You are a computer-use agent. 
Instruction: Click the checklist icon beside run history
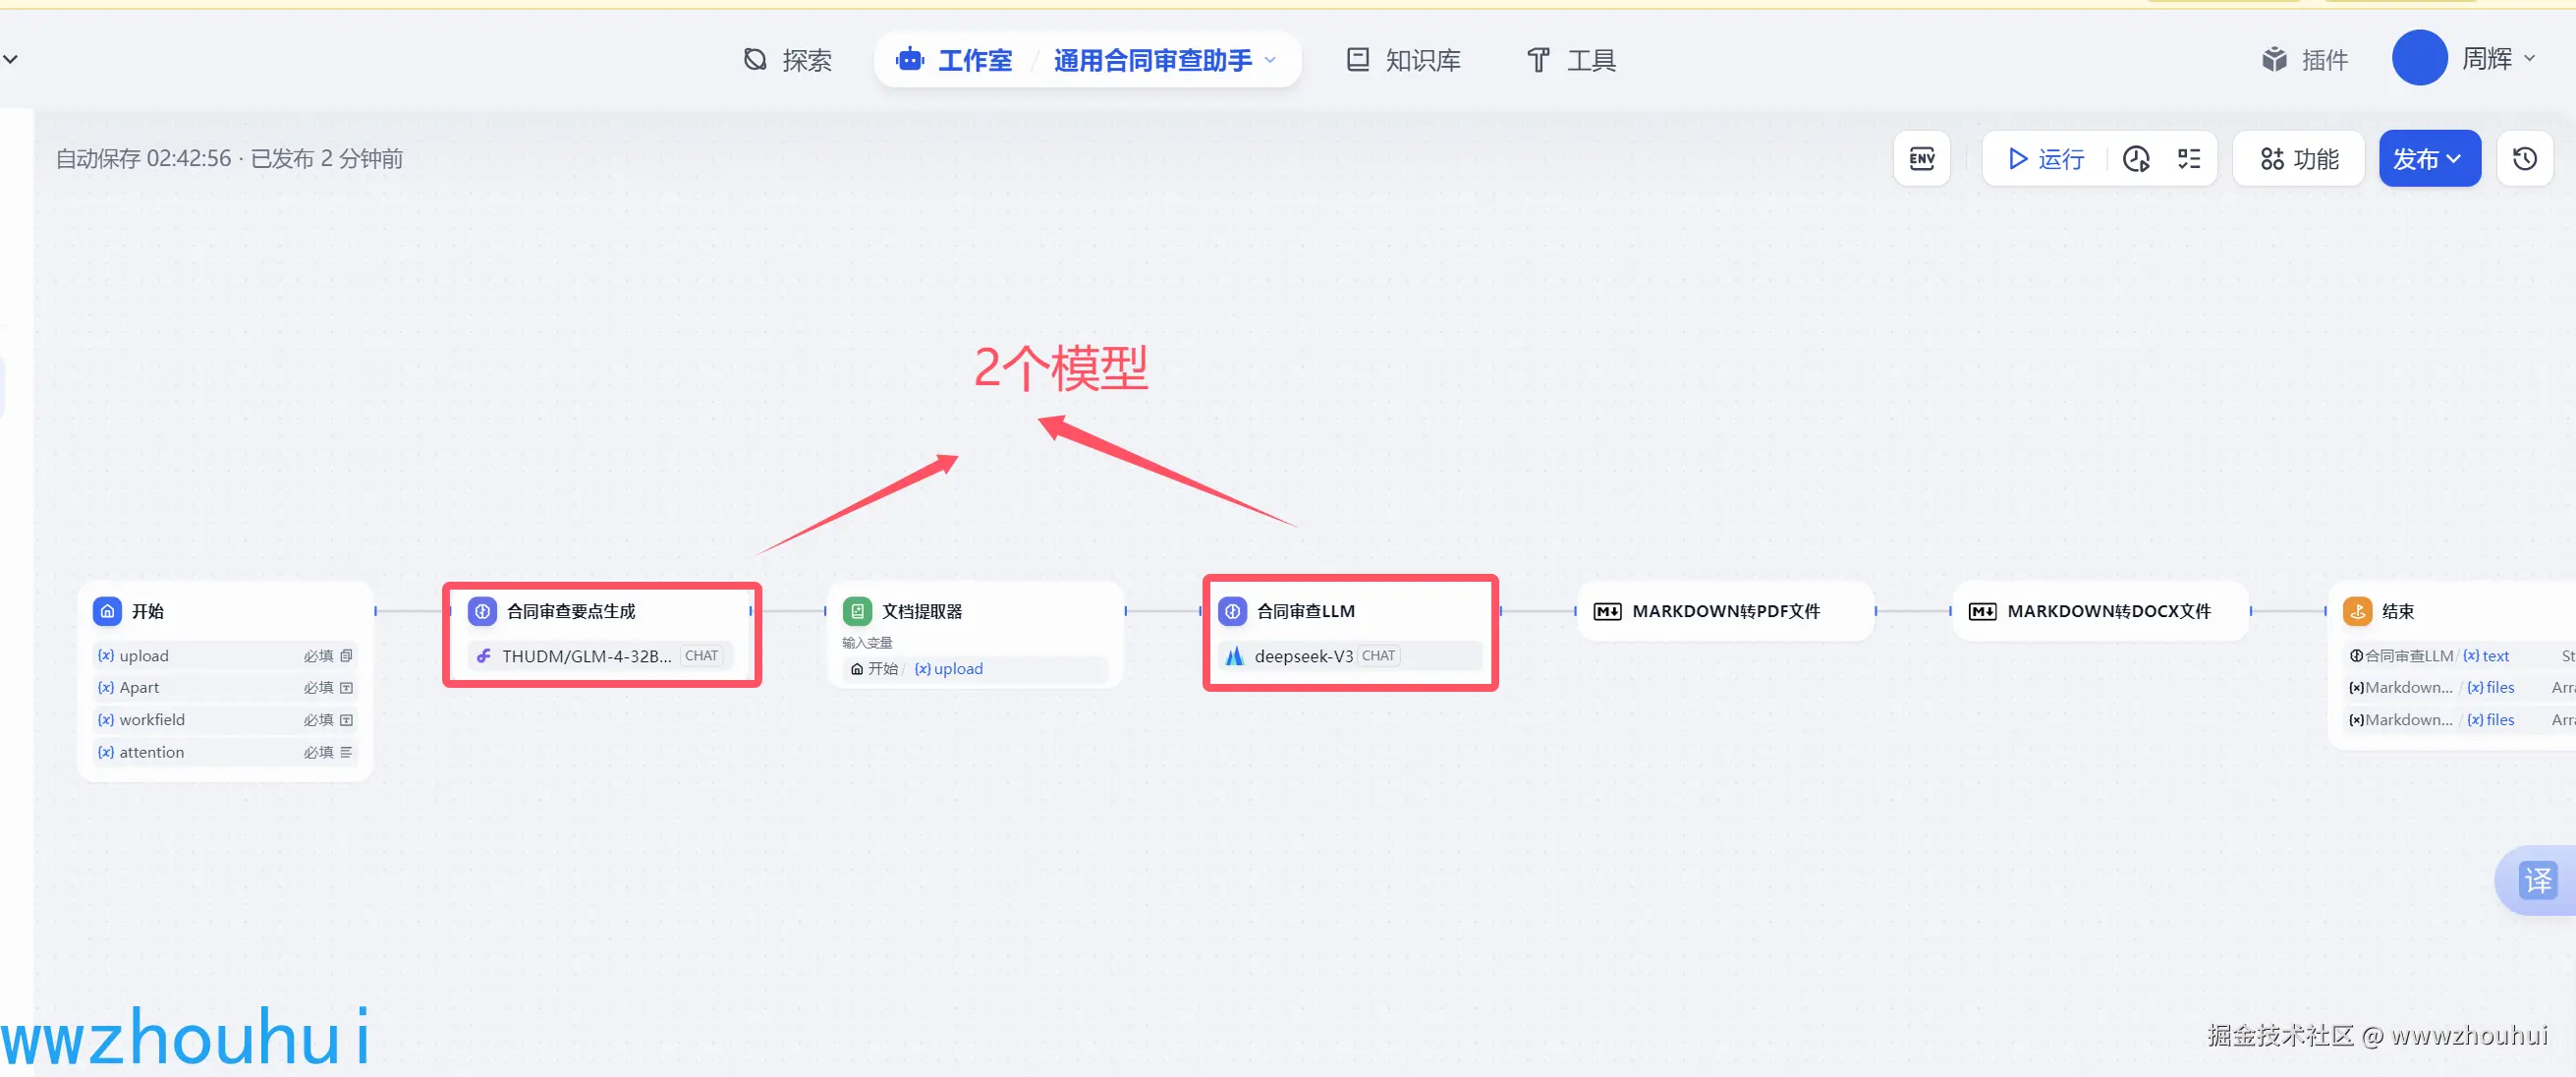point(2189,159)
